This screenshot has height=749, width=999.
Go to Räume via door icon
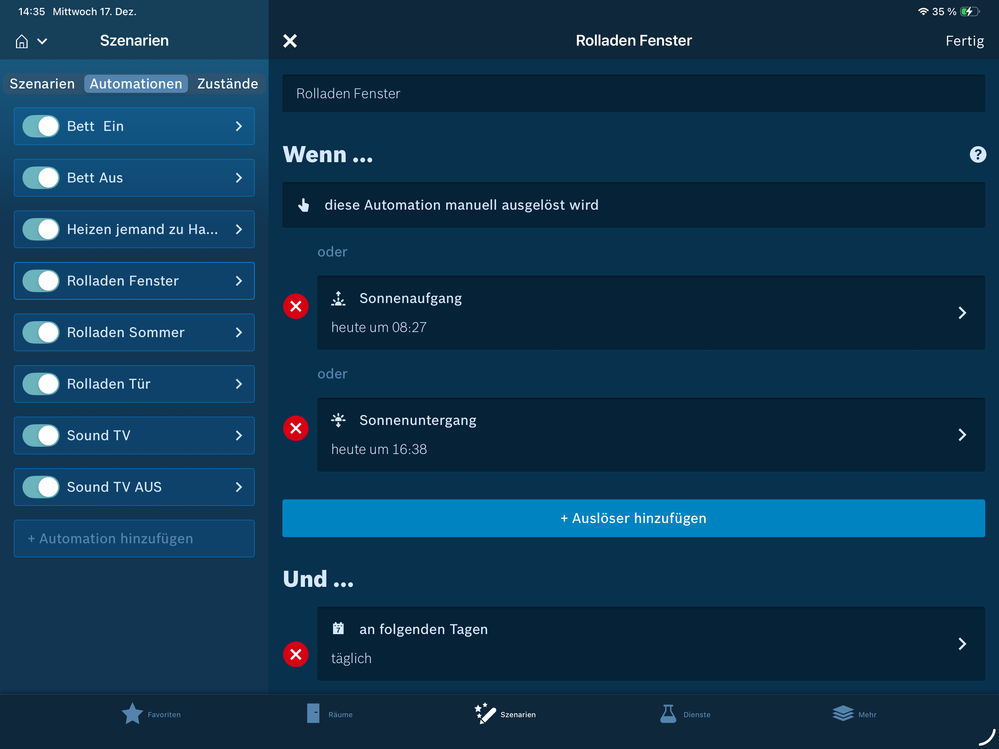(x=314, y=713)
